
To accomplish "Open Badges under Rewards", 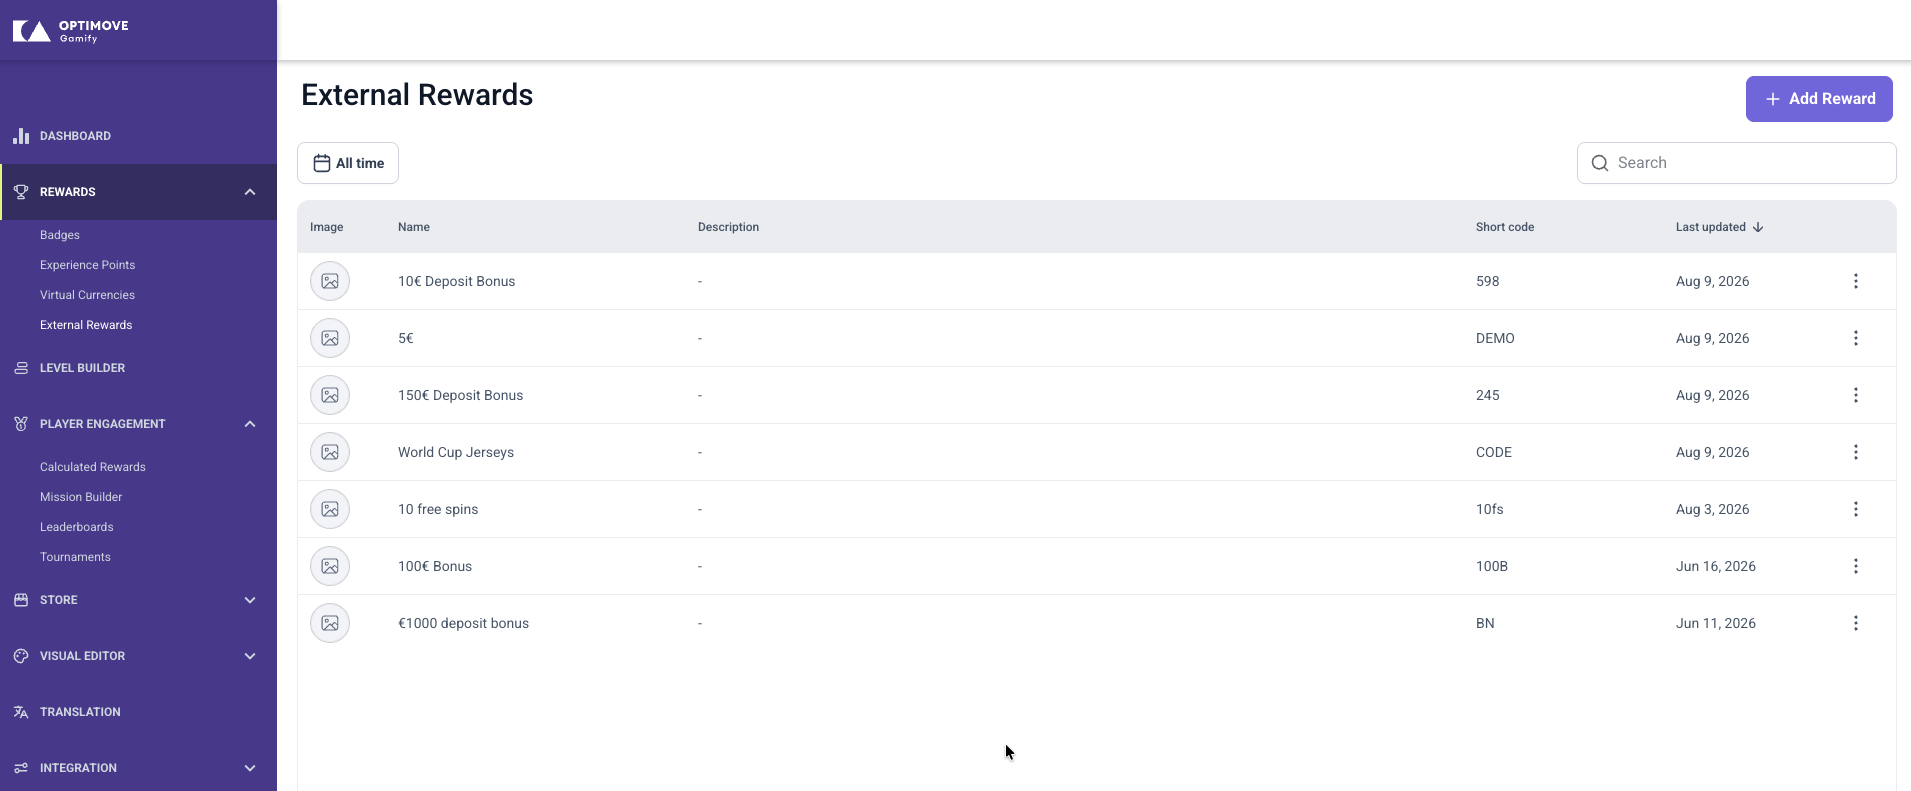I will 60,235.
